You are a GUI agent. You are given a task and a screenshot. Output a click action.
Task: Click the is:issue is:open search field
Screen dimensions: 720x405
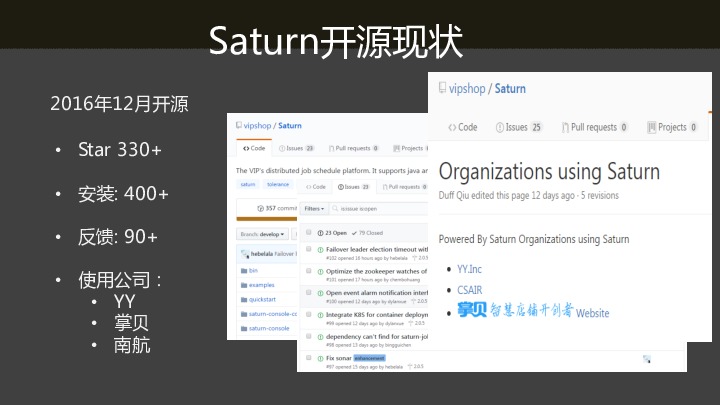coord(379,208)
